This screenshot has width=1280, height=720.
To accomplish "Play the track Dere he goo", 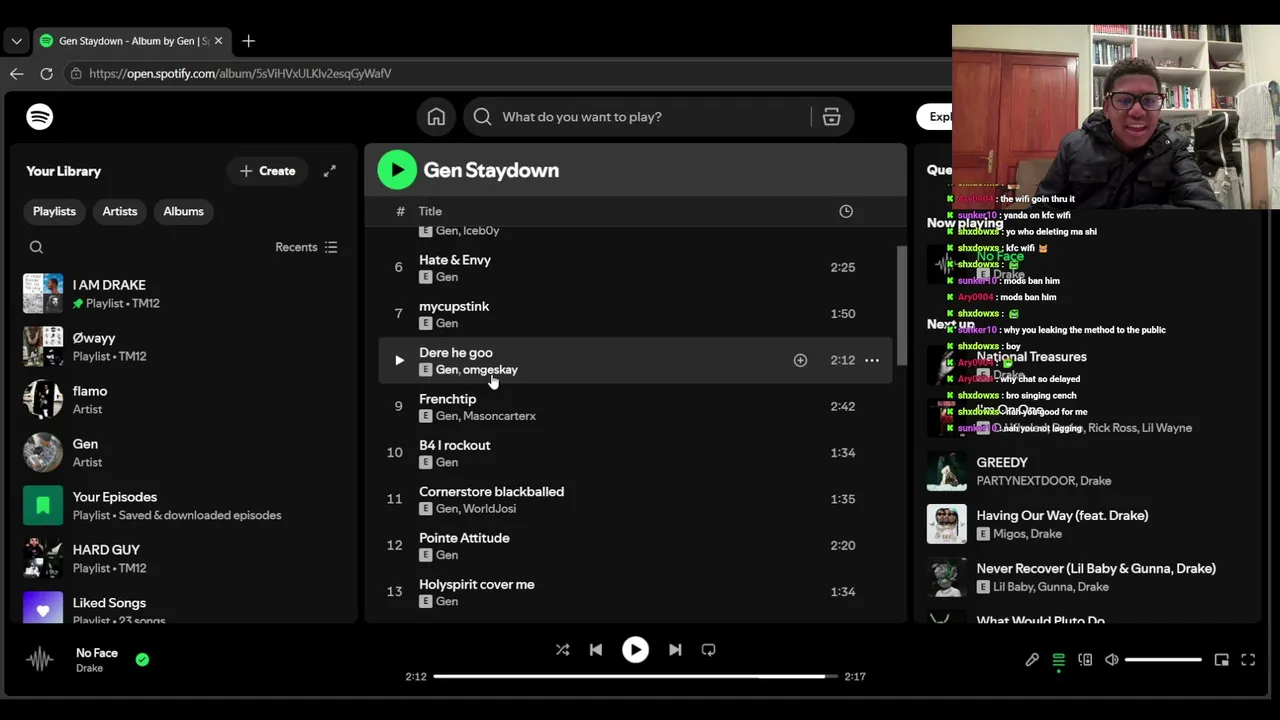I will pyautogui.click(x=399, y=360).
